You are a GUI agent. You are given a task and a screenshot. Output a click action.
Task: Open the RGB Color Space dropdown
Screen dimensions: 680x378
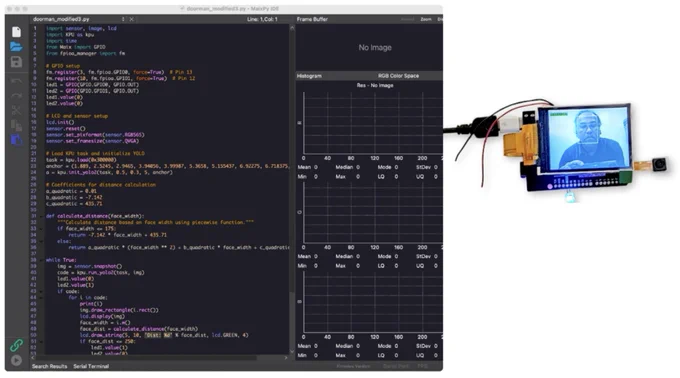pos(399,76)
